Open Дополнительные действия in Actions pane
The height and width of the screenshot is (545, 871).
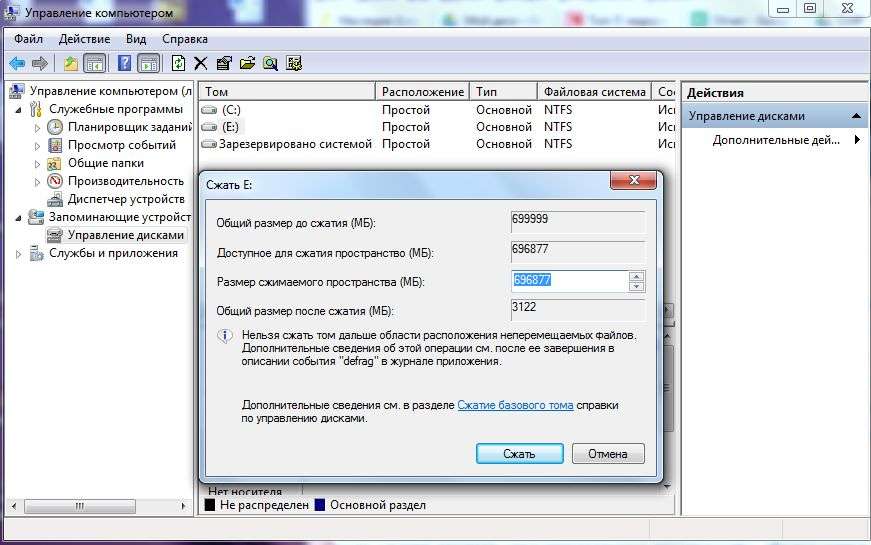(776, 140)
